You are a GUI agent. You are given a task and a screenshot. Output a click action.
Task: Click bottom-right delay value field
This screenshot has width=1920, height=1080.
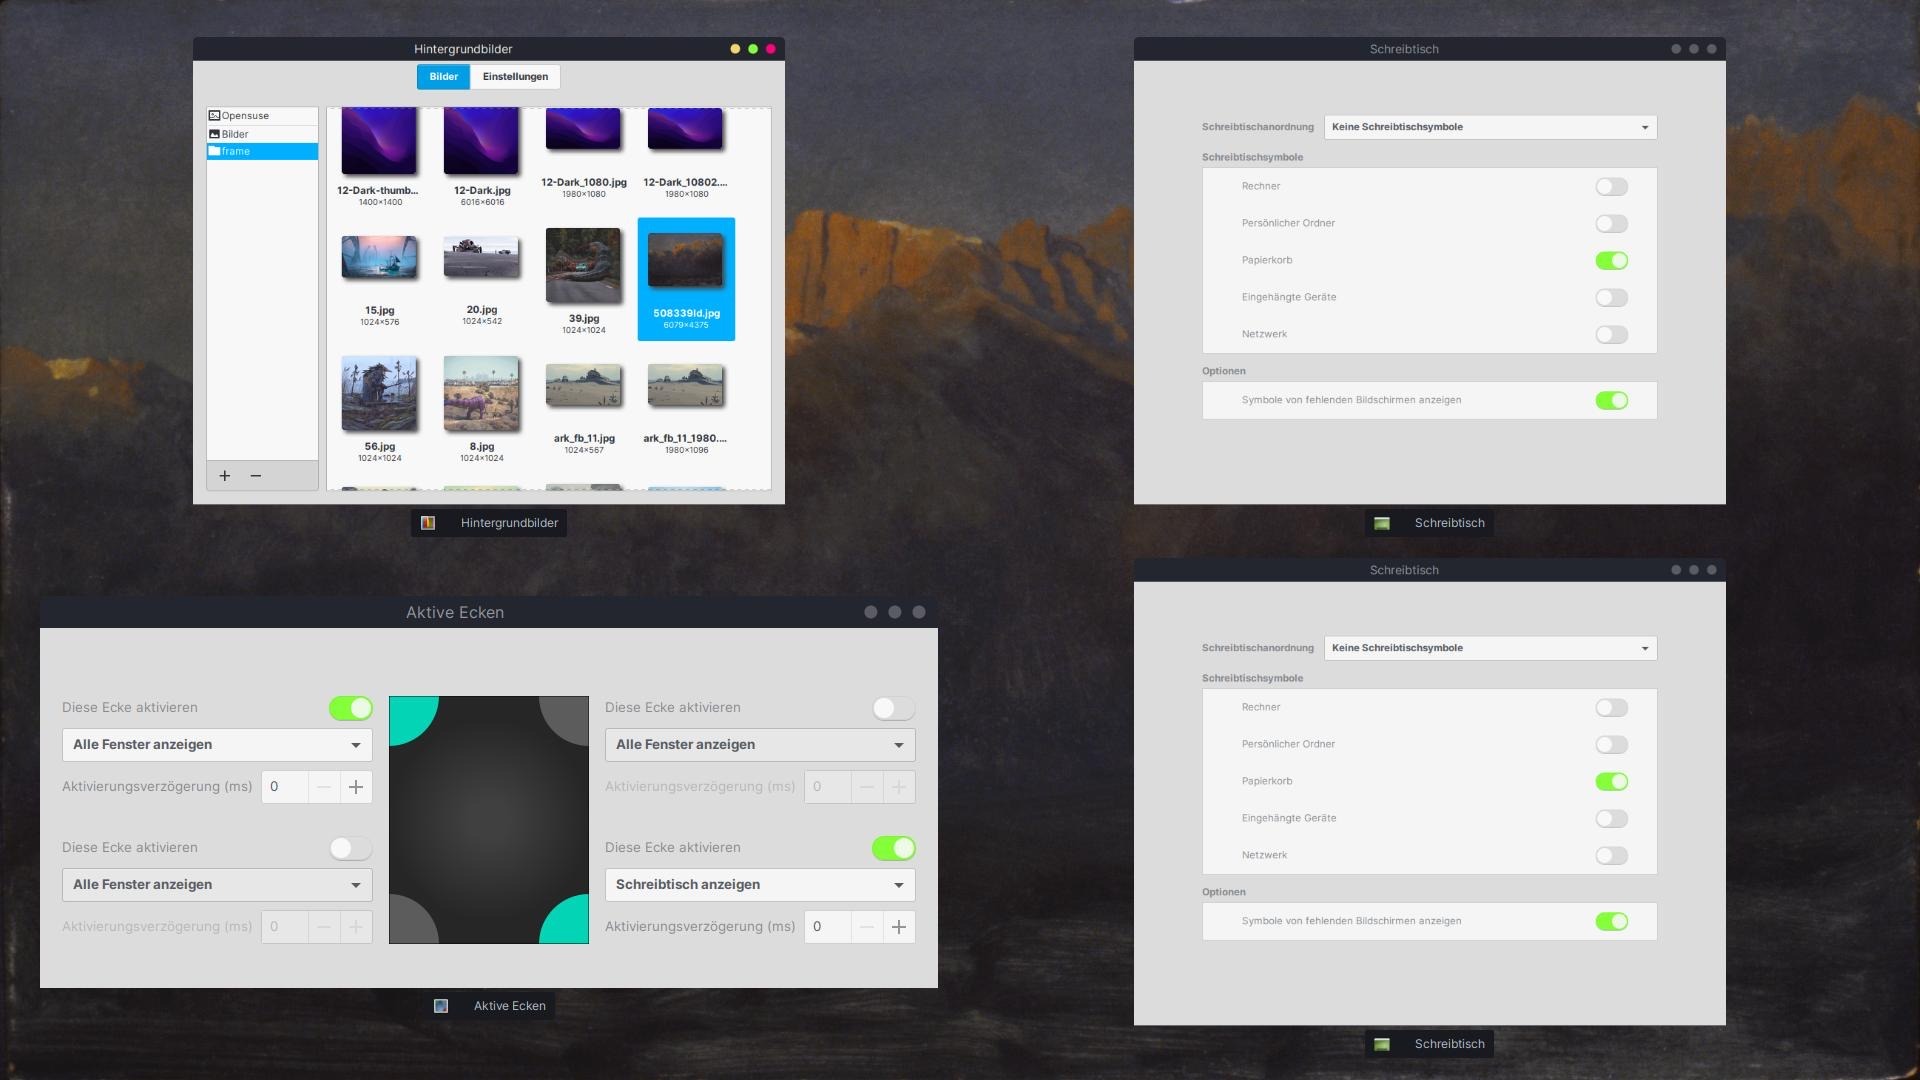[827, 927]
